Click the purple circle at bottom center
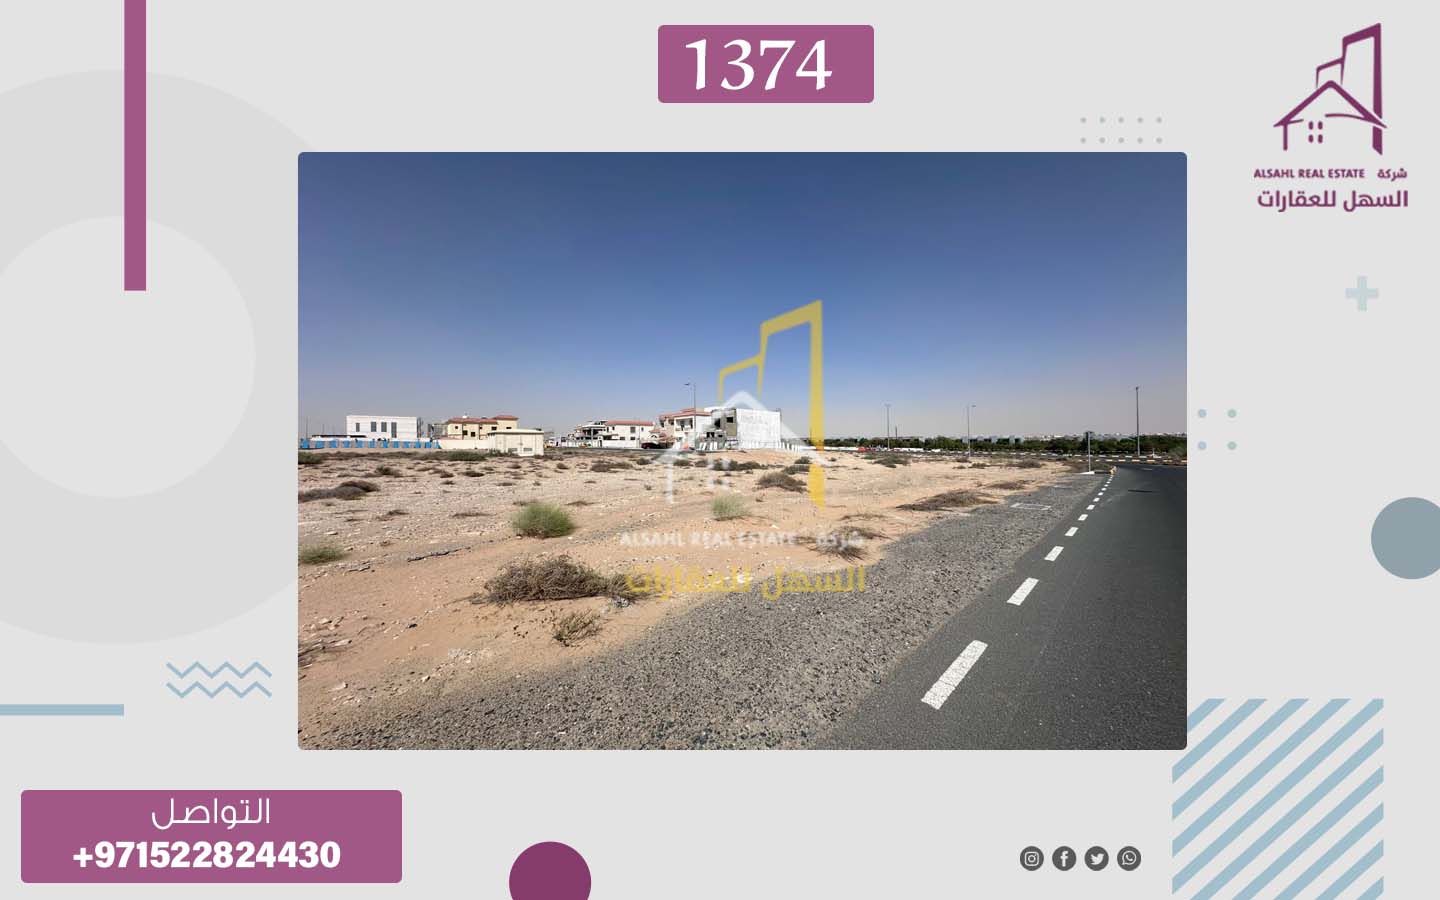The image size is (1440, 900). click(x=550, y=872)
